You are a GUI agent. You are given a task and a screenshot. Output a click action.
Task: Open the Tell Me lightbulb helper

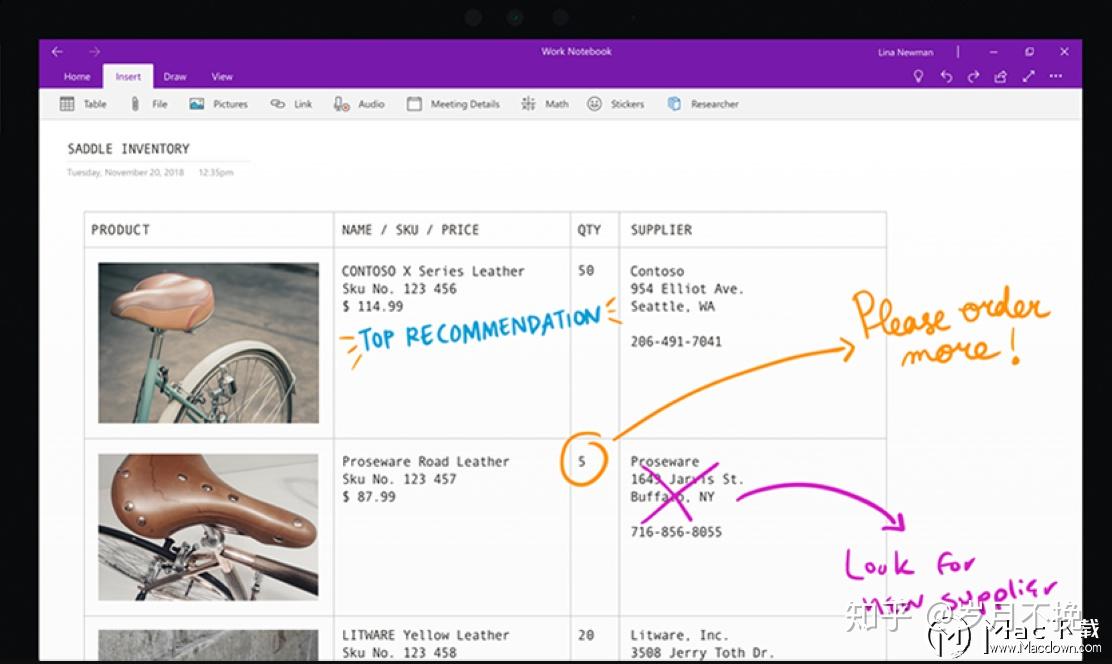pos(918,75)
